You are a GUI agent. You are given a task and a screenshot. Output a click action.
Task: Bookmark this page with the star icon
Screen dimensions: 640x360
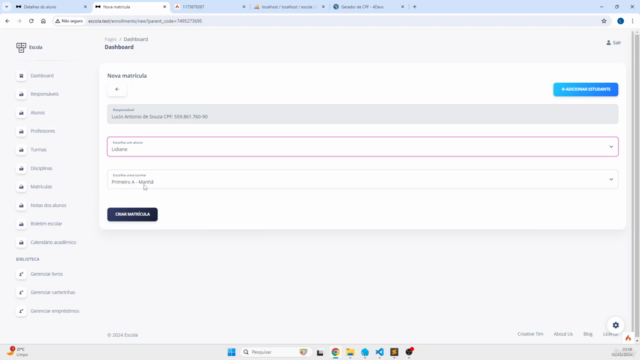(x=604, y=21)
